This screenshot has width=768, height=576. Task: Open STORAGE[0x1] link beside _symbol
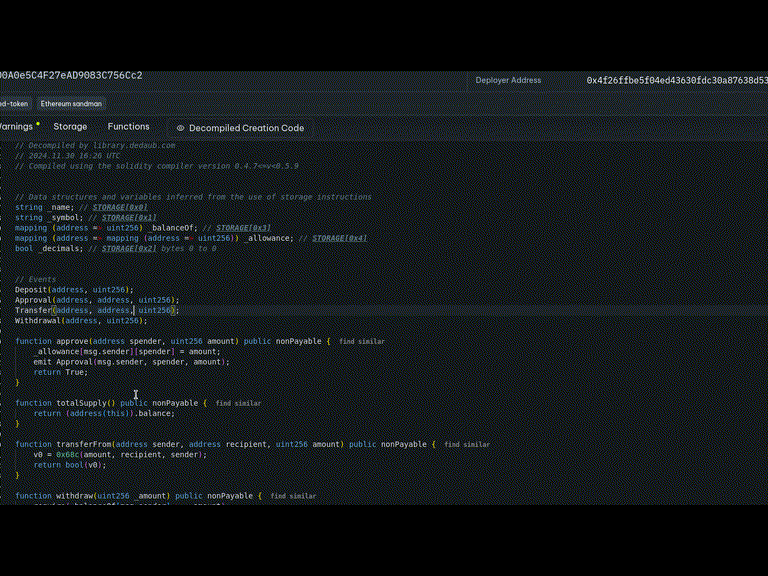(129, 217)
